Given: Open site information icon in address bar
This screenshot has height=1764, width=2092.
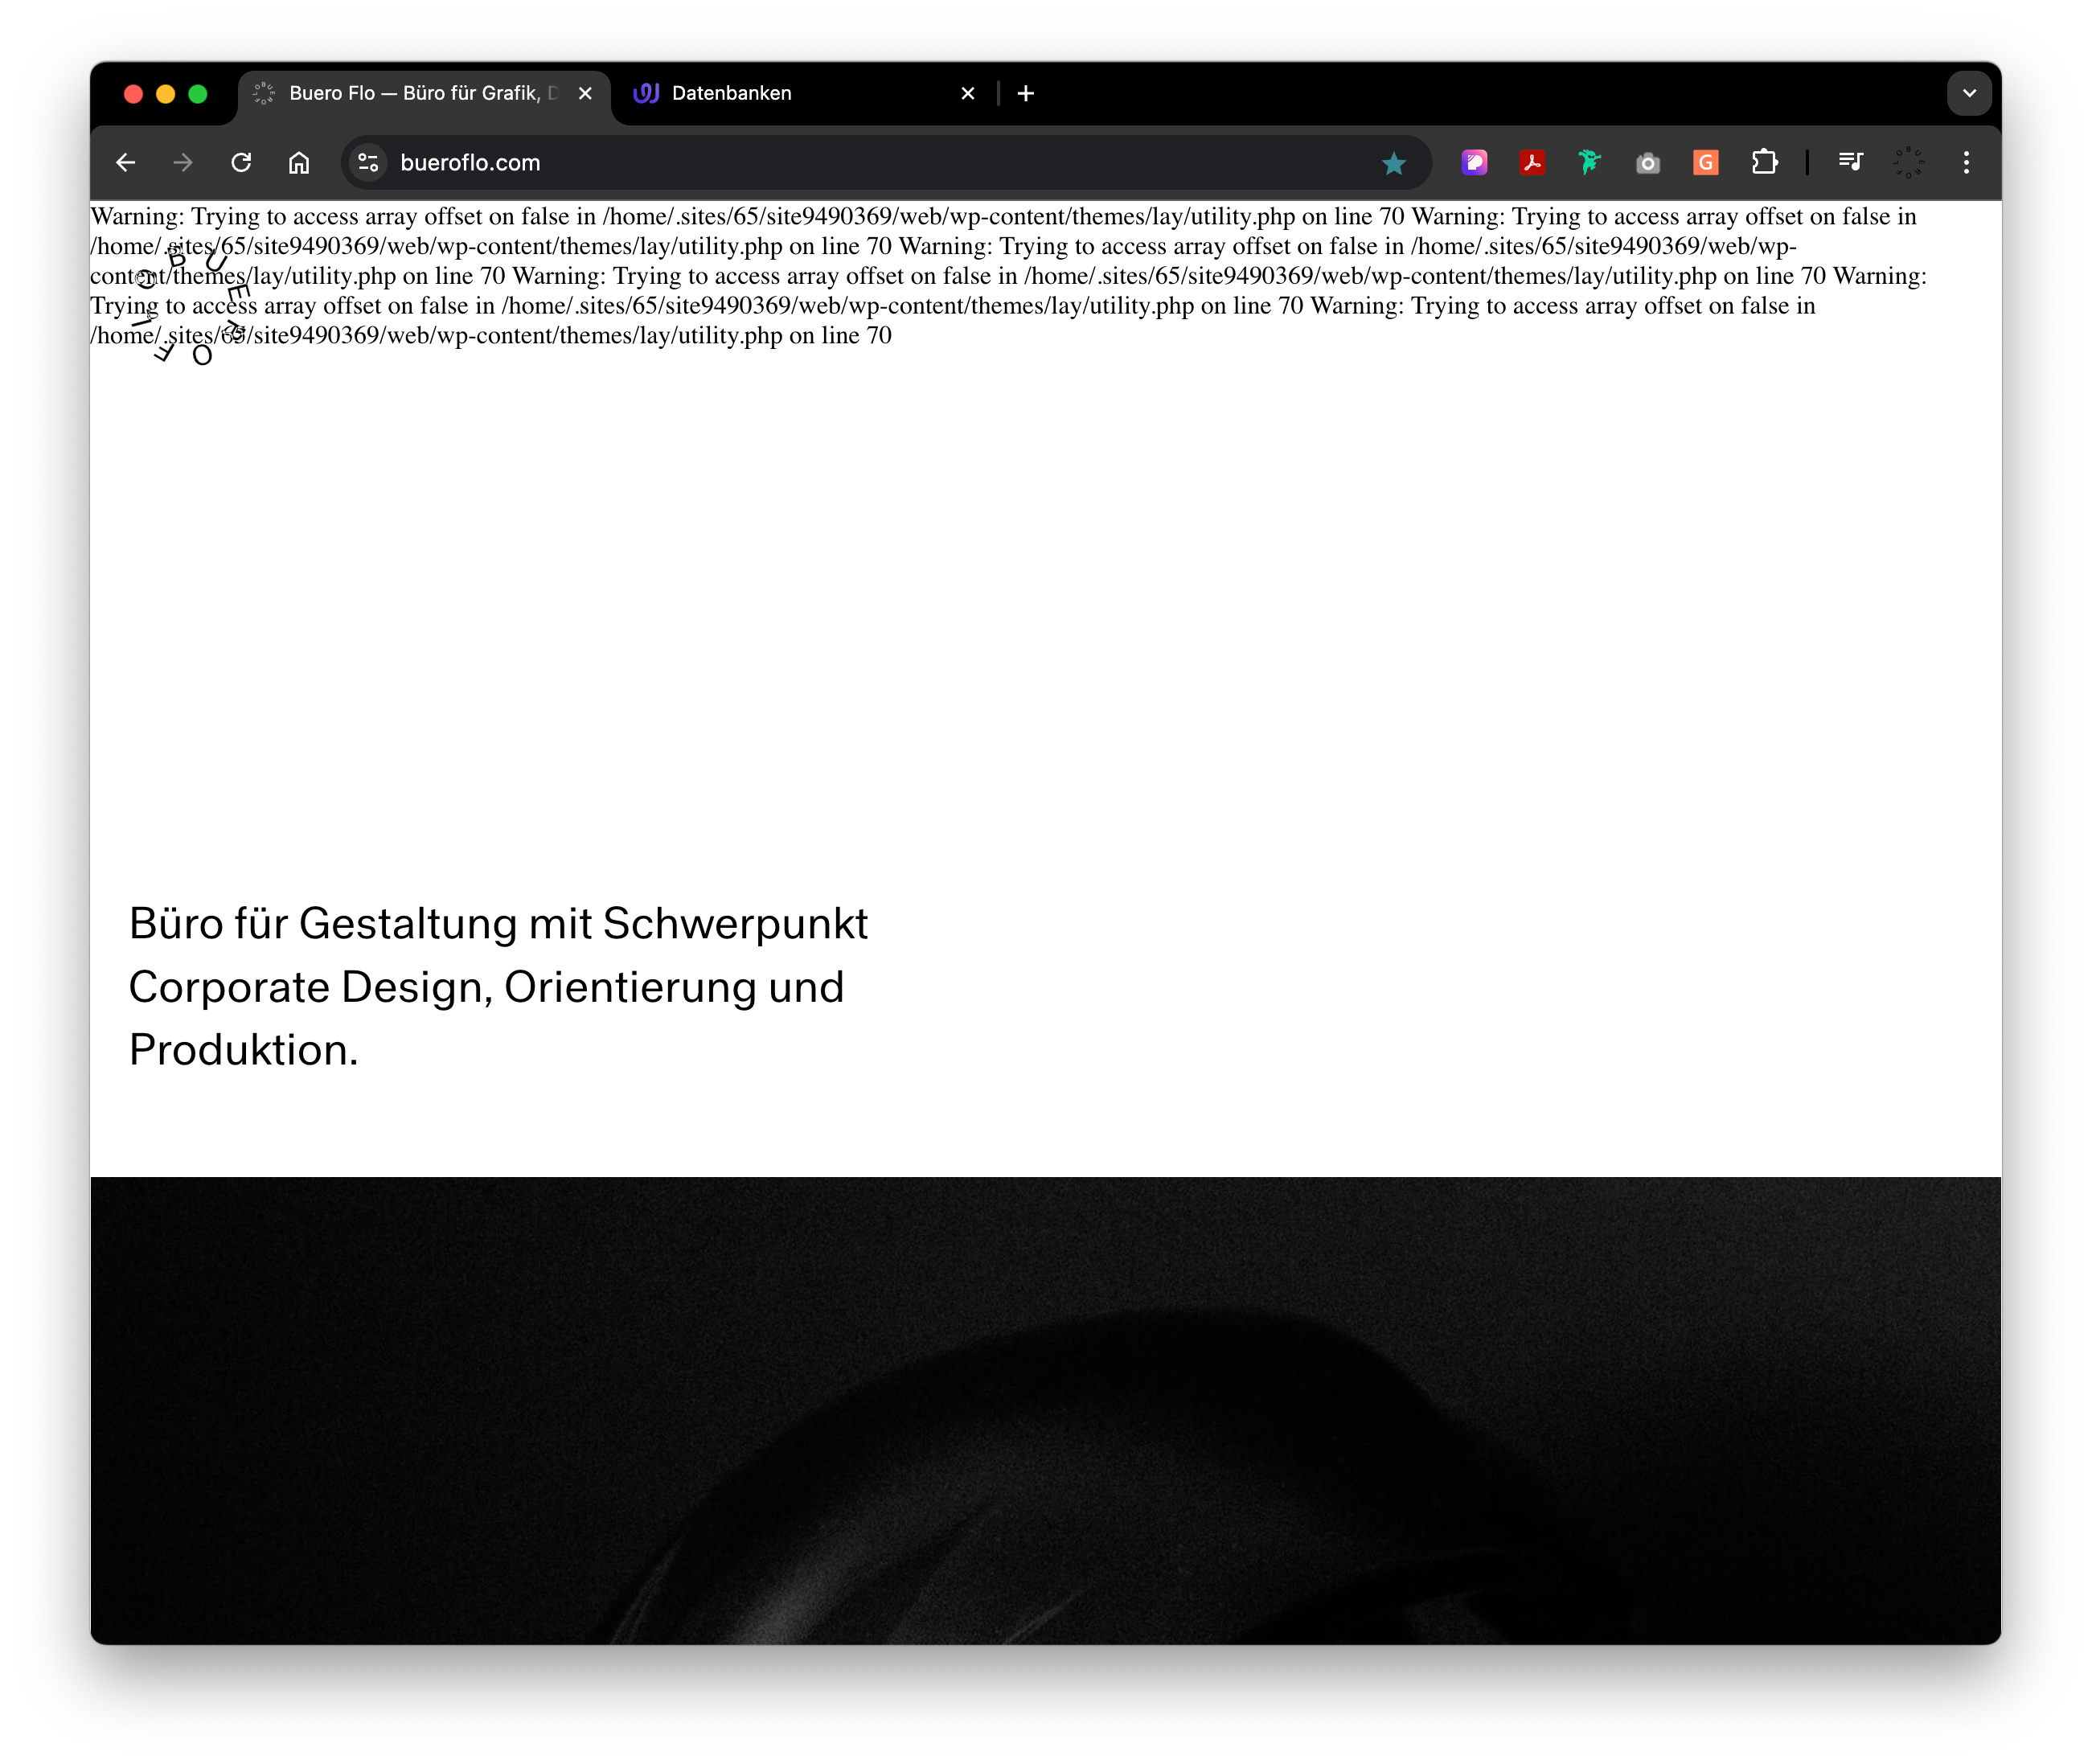Looking at the screenshot, I should (x=368, y=163).
